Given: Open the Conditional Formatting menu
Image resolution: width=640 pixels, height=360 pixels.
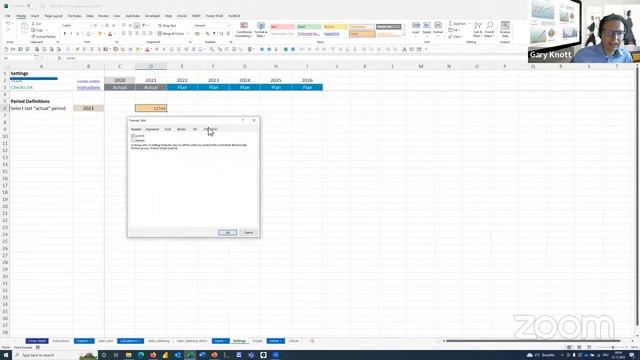Looking at the screenshot, I should coord(244,30).
